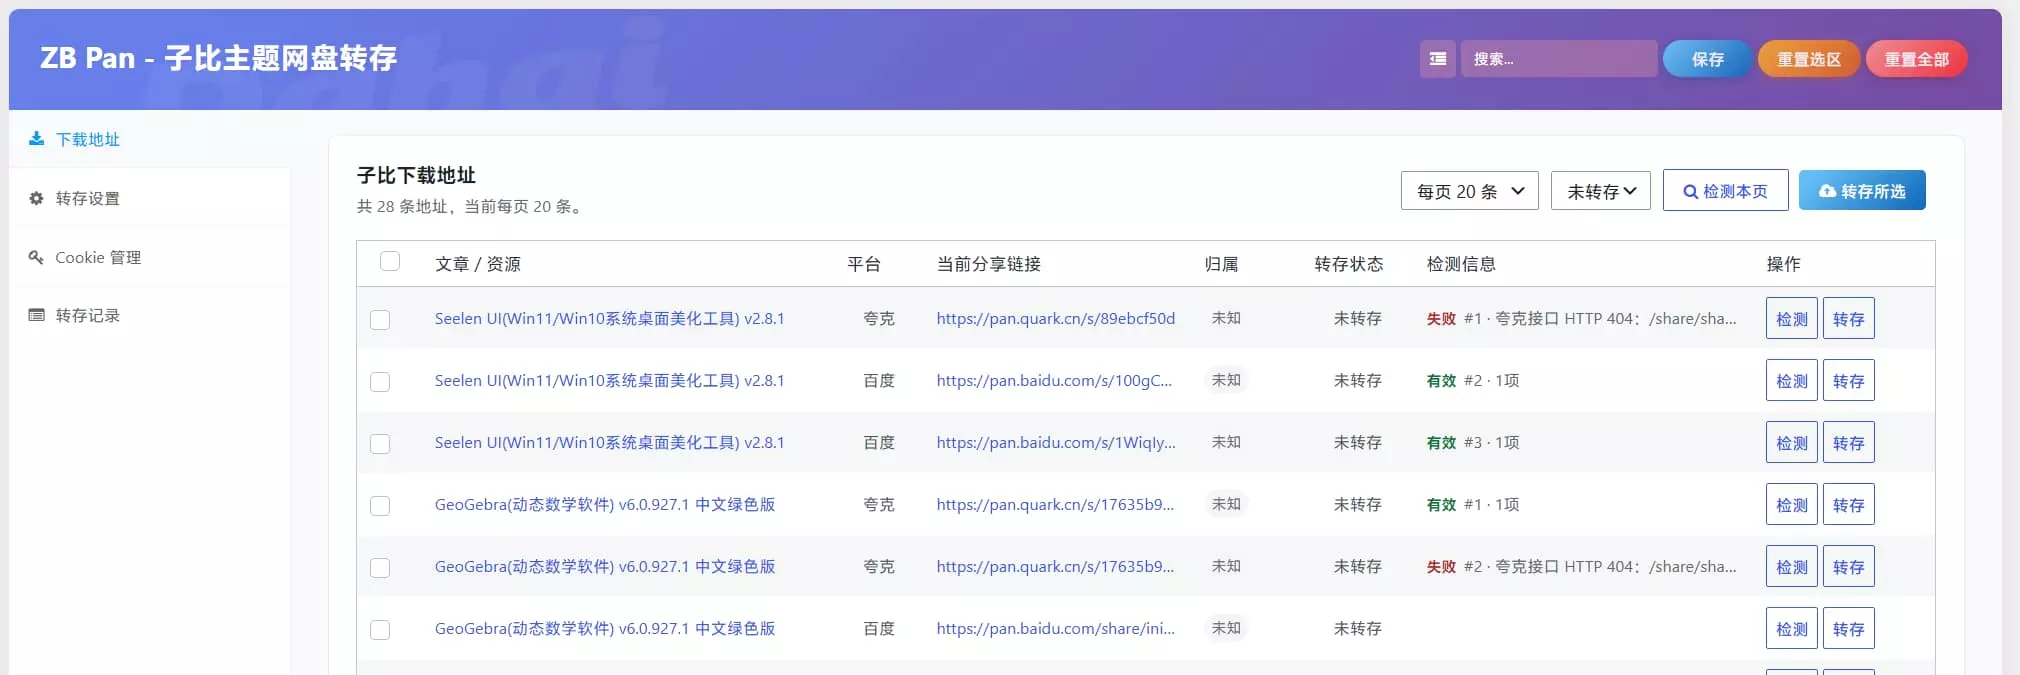Open the 未转存 status filter dropdown
Image resolution: width=2020 pixels, height=675 pixels.
1600,191
